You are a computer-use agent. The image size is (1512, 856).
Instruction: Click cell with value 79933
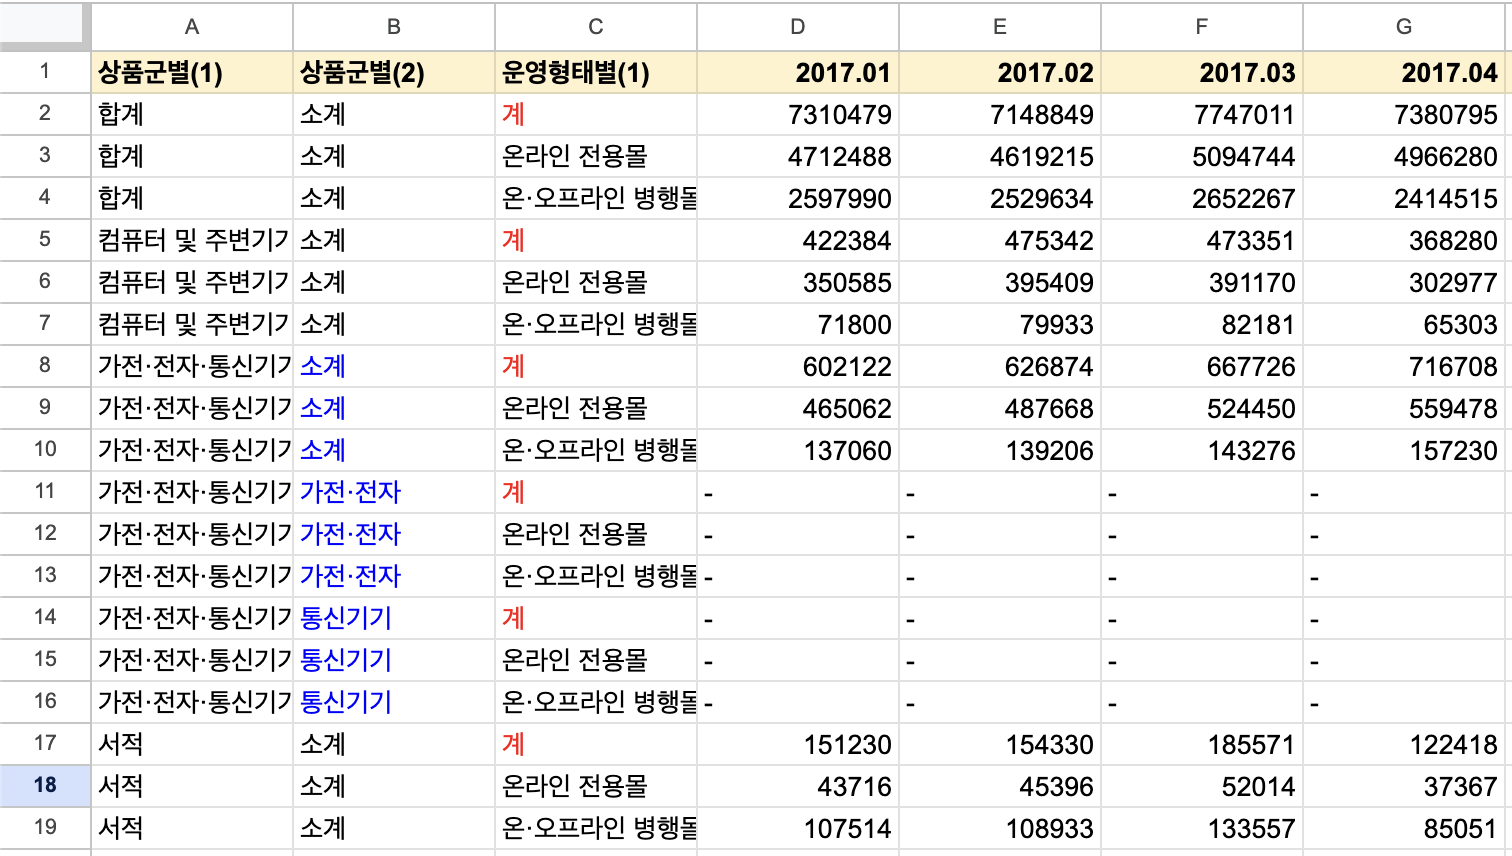[x=1000, y=324]
